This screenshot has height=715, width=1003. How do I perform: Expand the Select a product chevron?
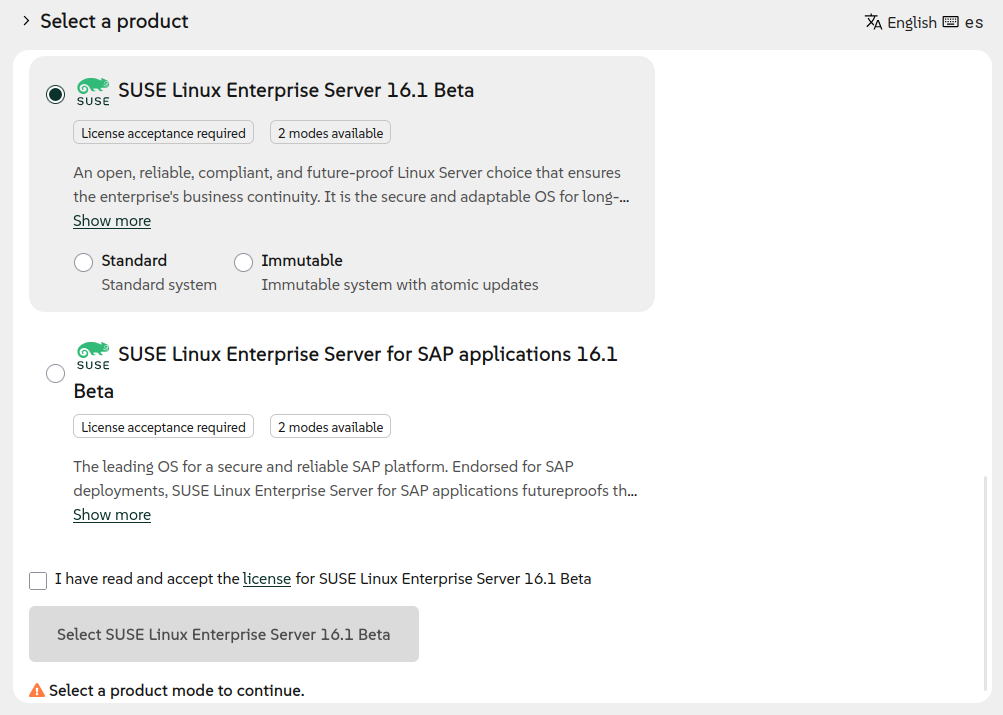(x=25, y=20)
